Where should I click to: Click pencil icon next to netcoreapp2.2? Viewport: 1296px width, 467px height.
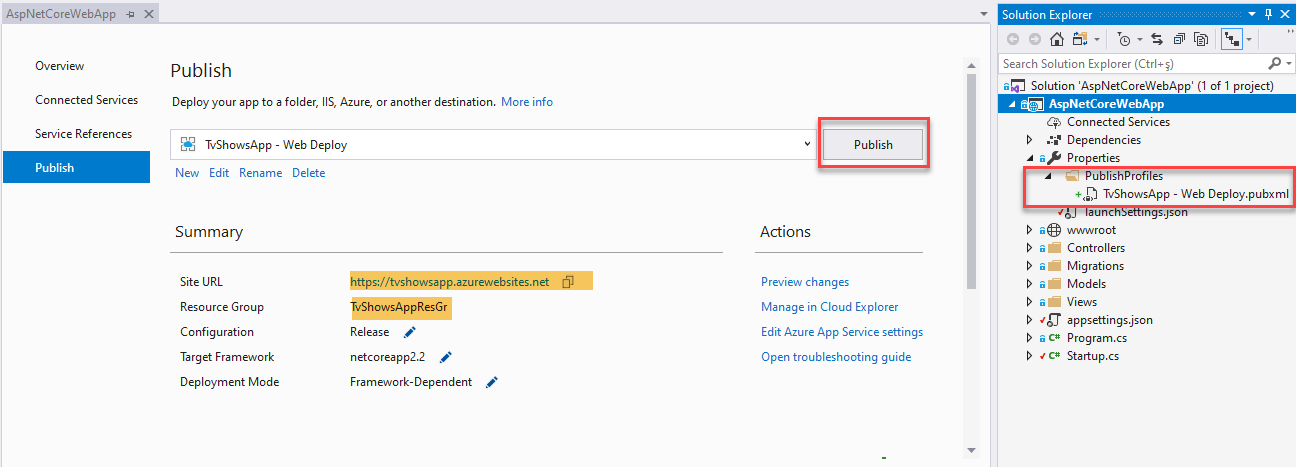click(446, 357)
